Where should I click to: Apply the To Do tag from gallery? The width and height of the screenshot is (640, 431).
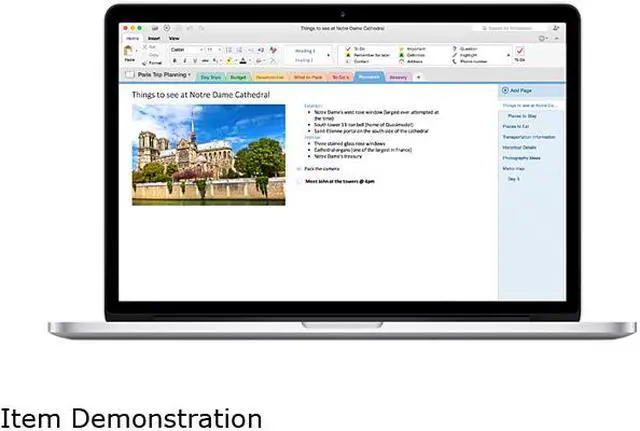coord(355,49)
